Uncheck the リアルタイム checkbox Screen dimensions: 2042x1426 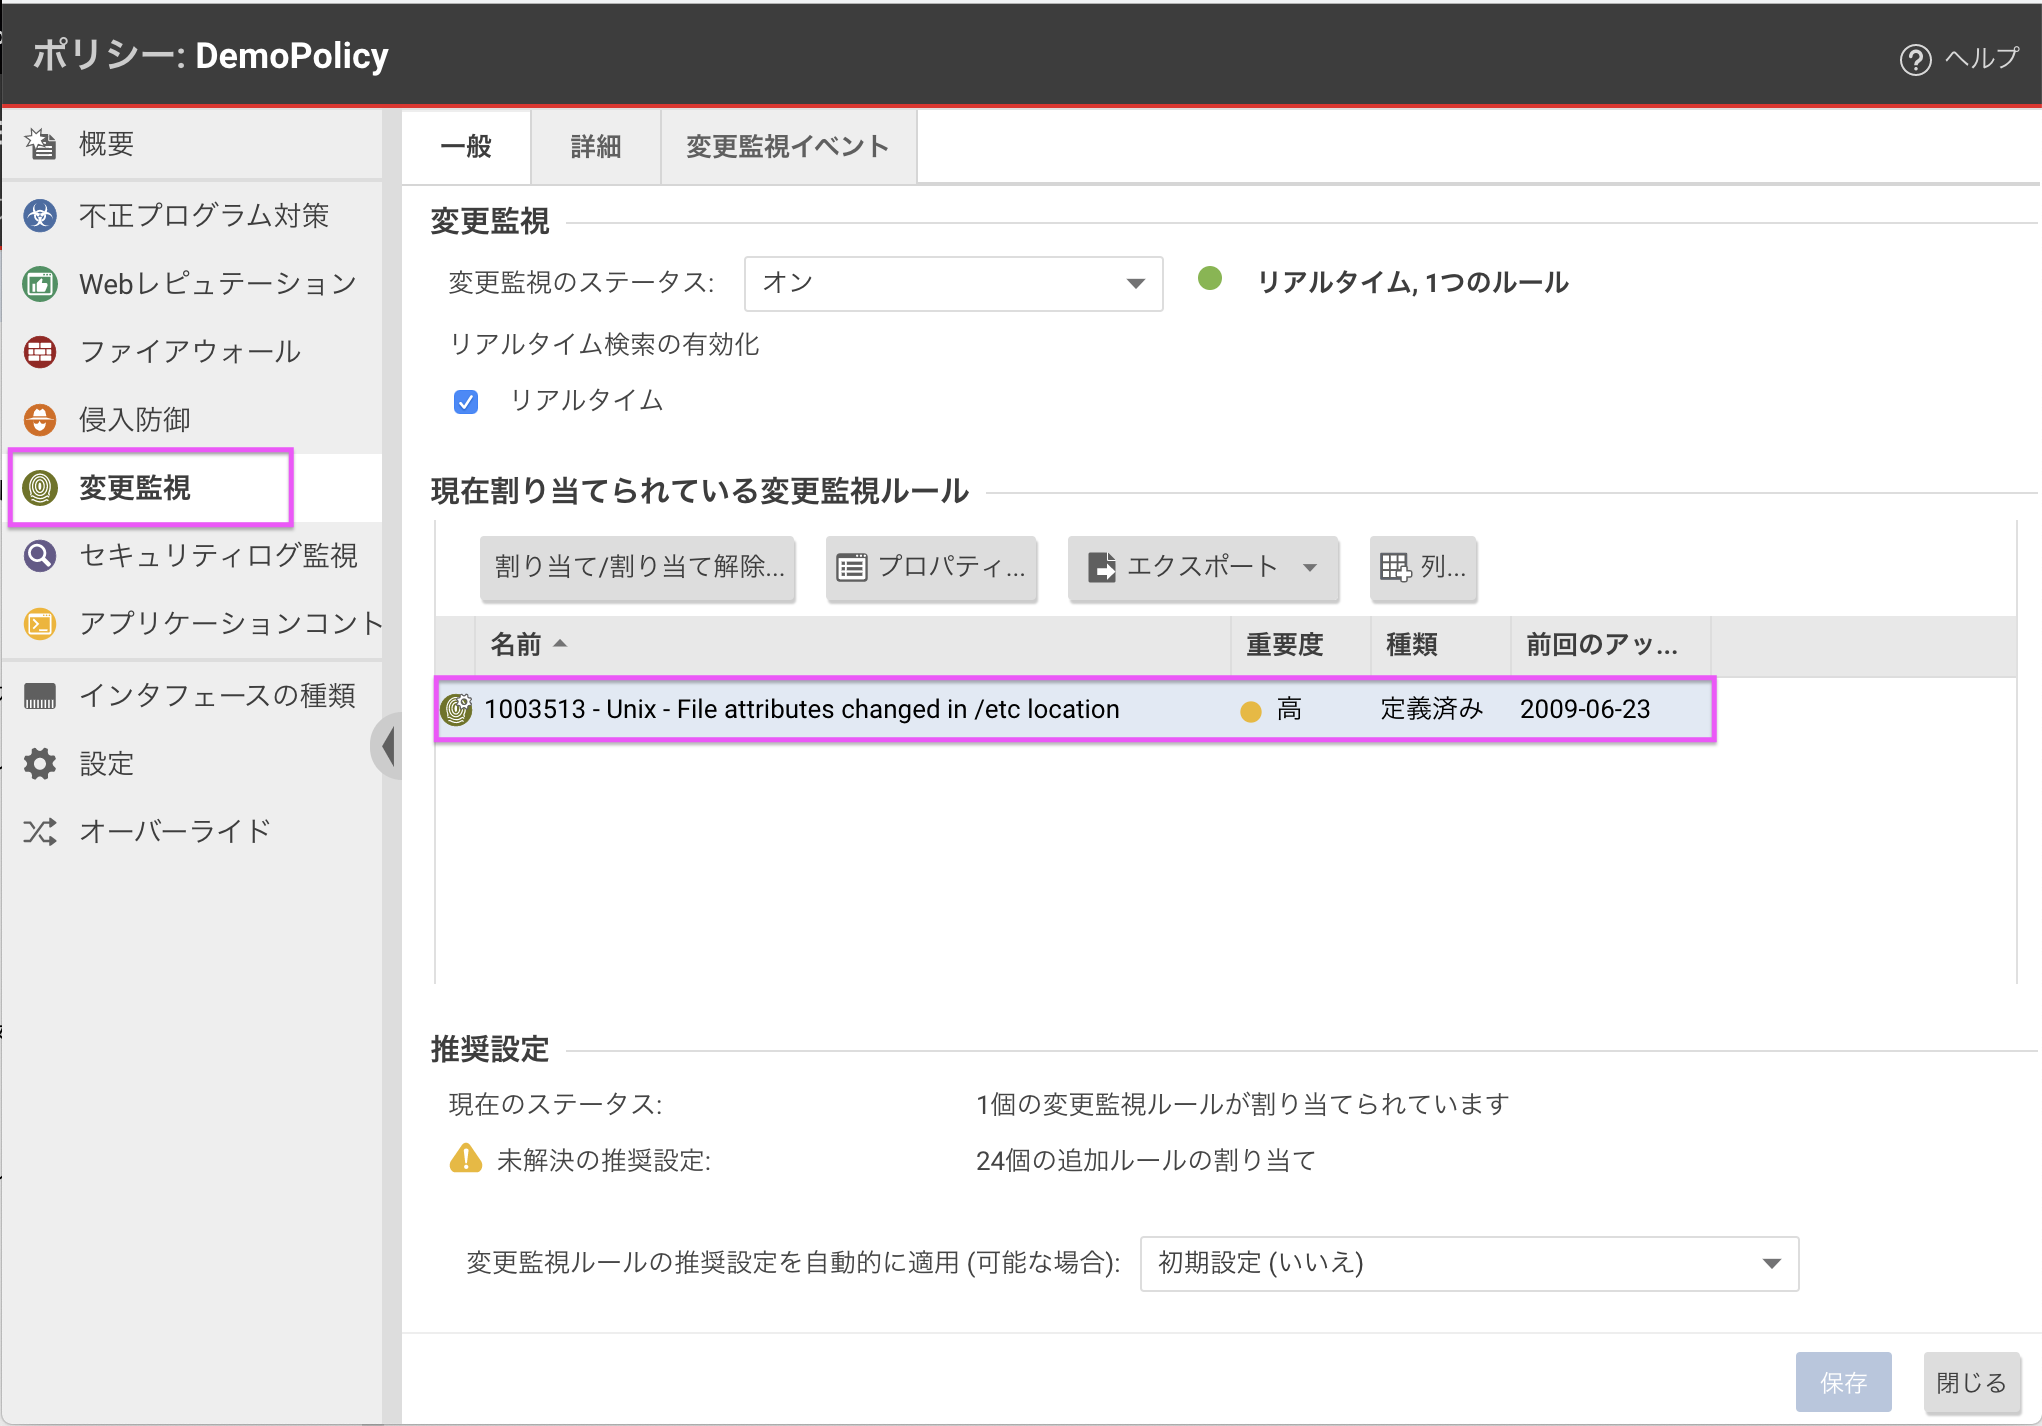click(x=465, y=401)
